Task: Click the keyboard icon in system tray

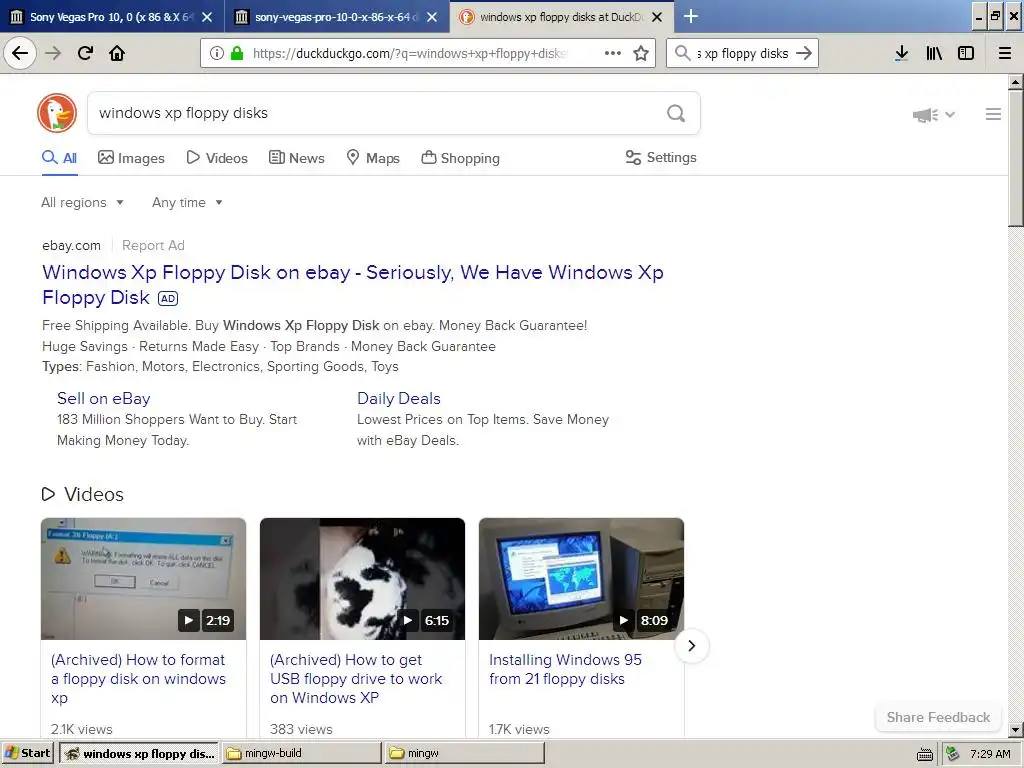Action: [925, 754]
